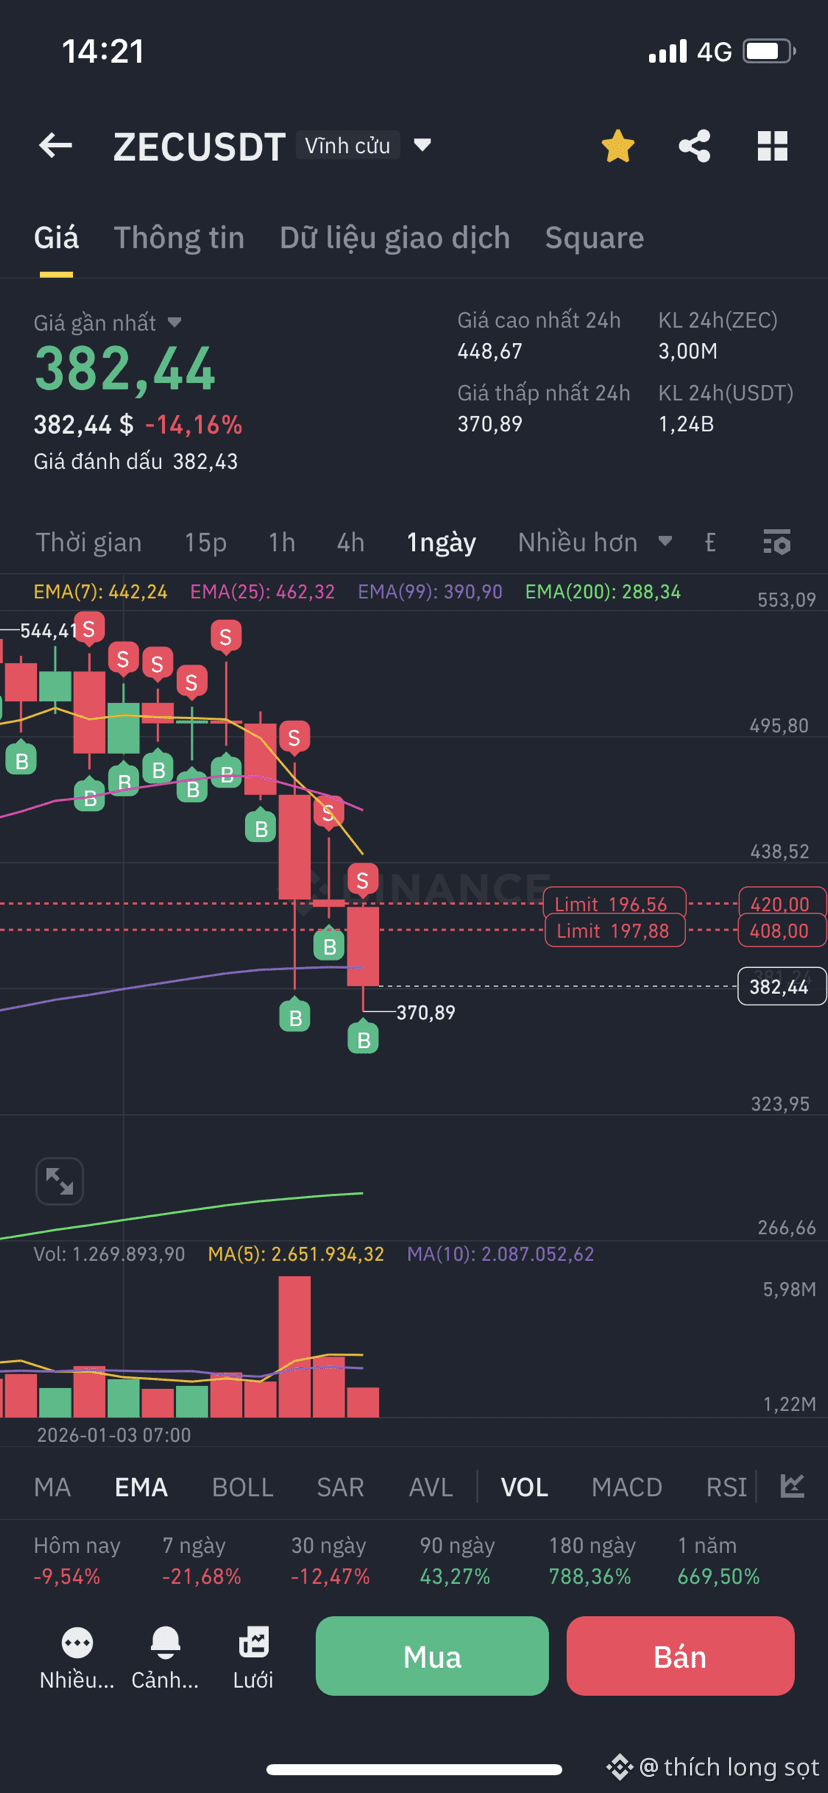Switch to the Thông tin tab
Image resolution: width=828 pixels, height=1793 pixels.
(x=179, y=238)
